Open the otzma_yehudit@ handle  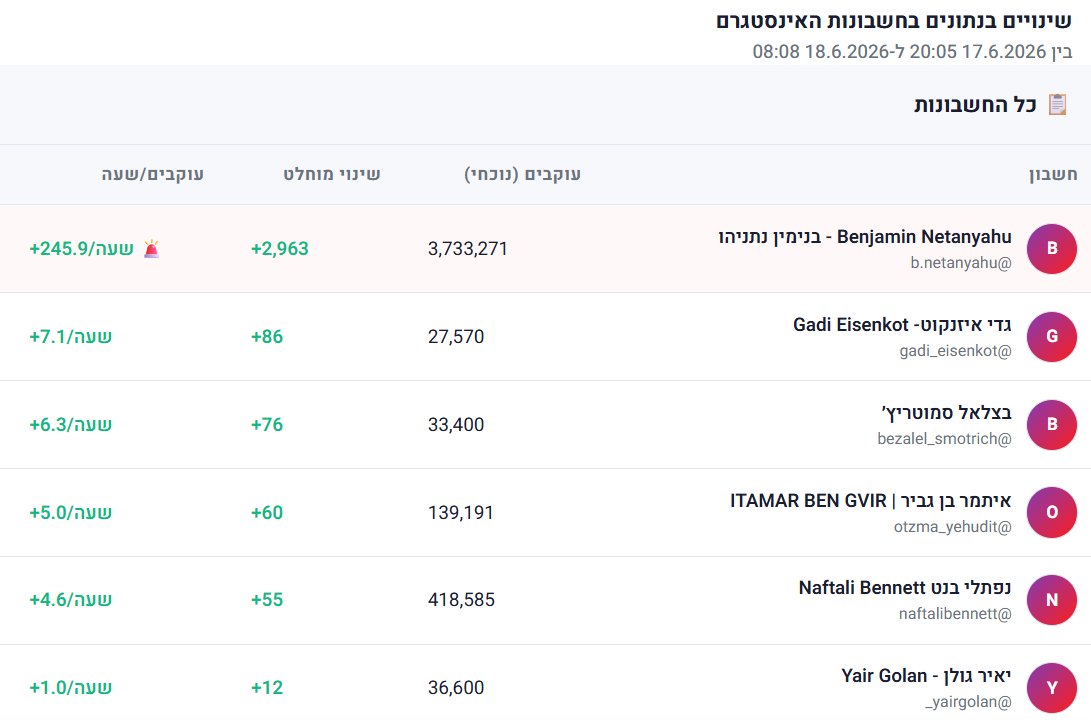click(x=953, y=527)
